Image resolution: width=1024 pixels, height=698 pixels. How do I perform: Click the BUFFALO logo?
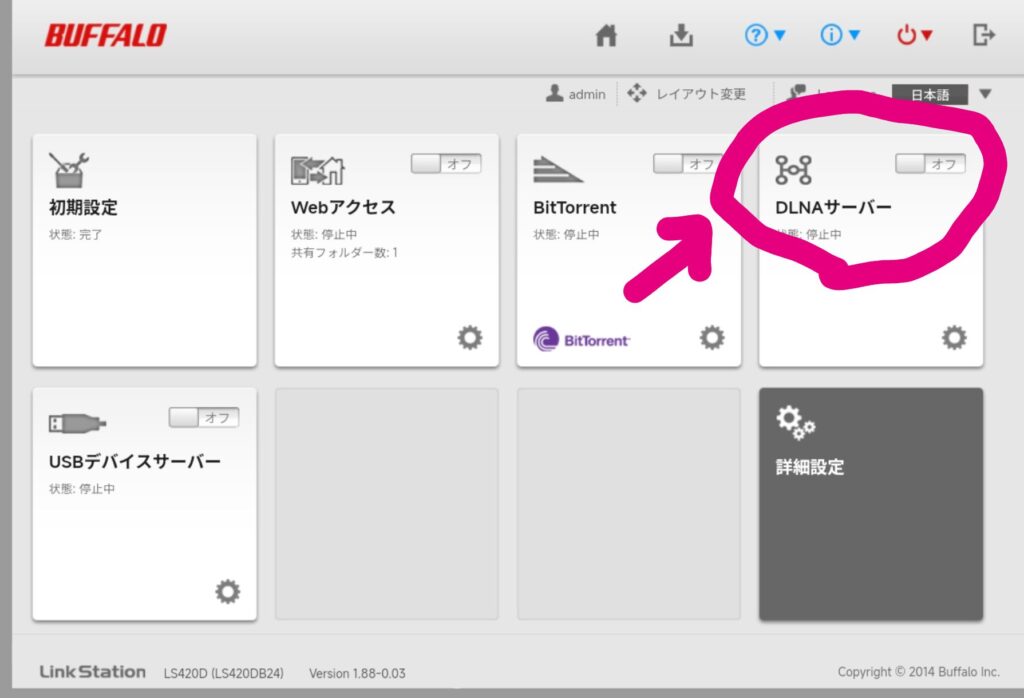click(x=106, y=35)
